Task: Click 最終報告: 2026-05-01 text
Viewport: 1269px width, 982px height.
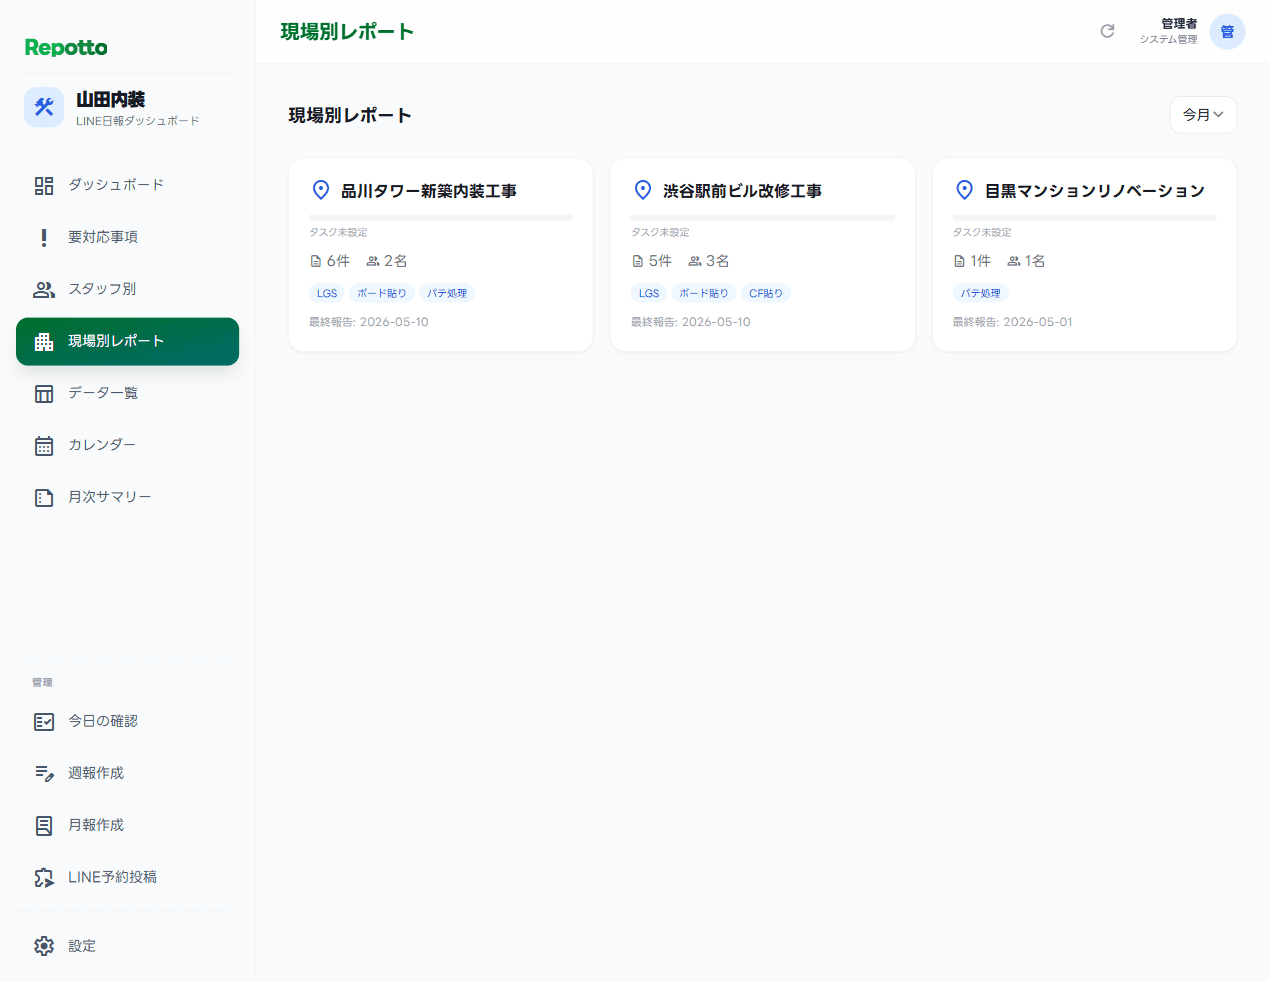Action: pos(1013,322)
